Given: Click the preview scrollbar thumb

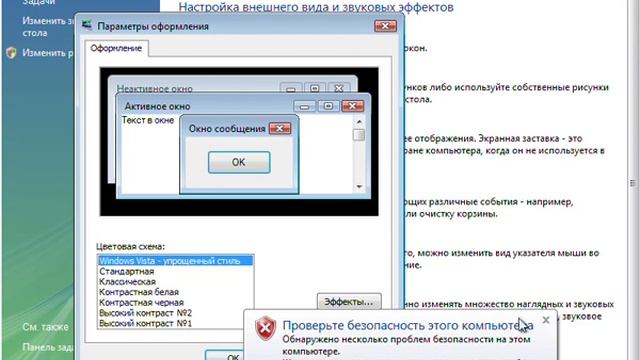Looking at the screenshot, I should click(359, 135).
